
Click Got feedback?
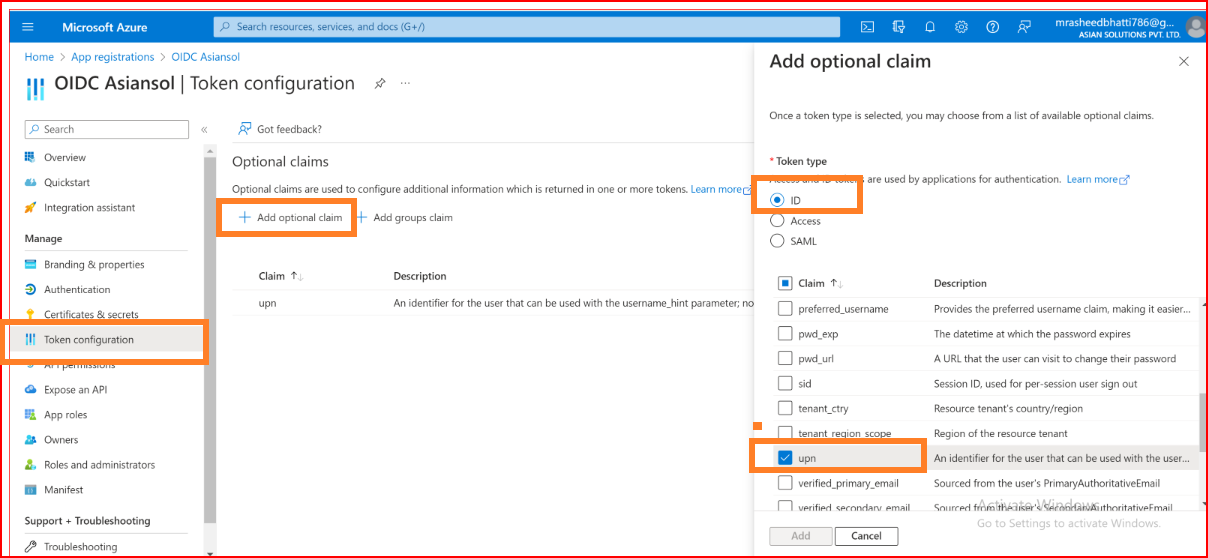[280, 129]
